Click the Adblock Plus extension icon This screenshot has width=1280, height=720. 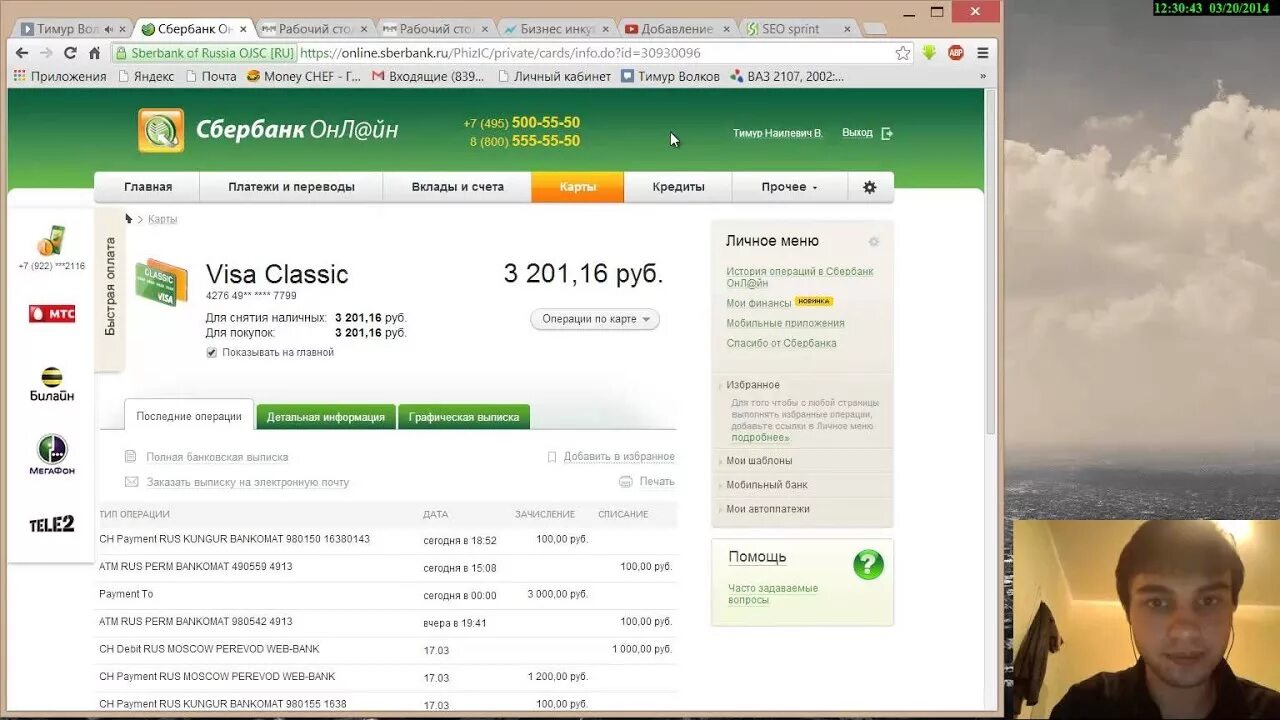pos(956,53)
